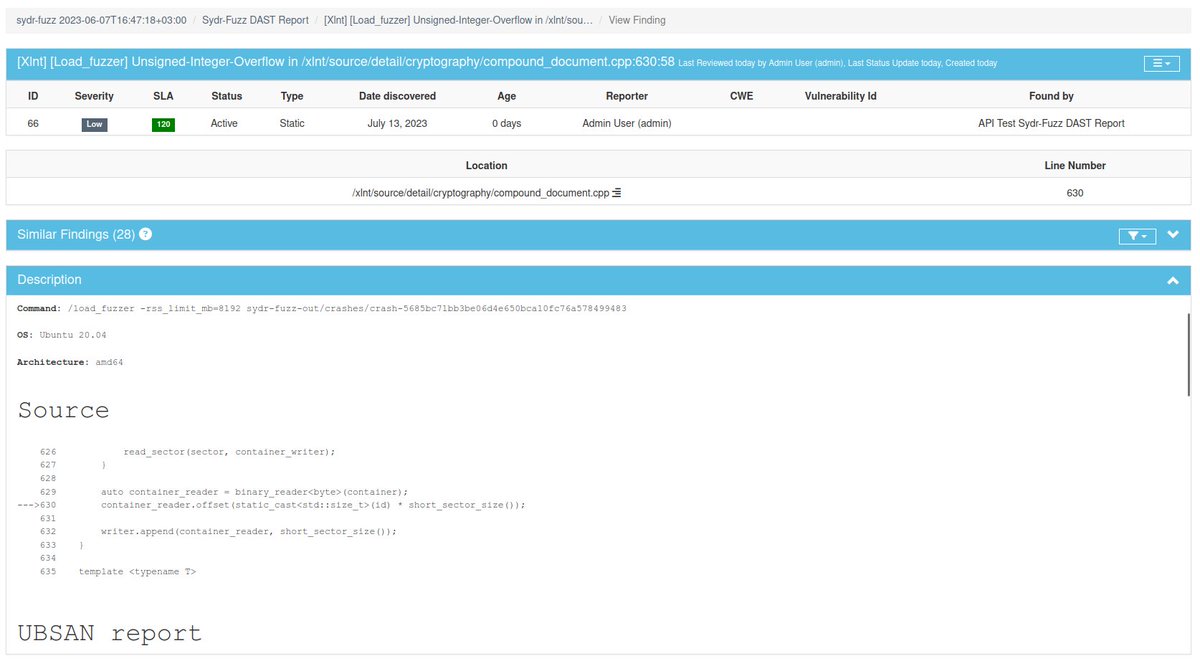The width and height of the screenshot is (1200, 661).
Task: Open the [Xlnt] [Load_fuzzer] breadcrumb link
Action: [x=459, y=20]
